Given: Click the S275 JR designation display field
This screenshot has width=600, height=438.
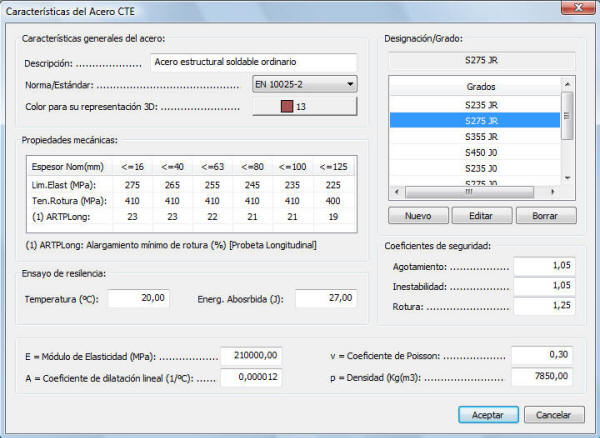Looking at the screenshot, I should coord(482,60).
